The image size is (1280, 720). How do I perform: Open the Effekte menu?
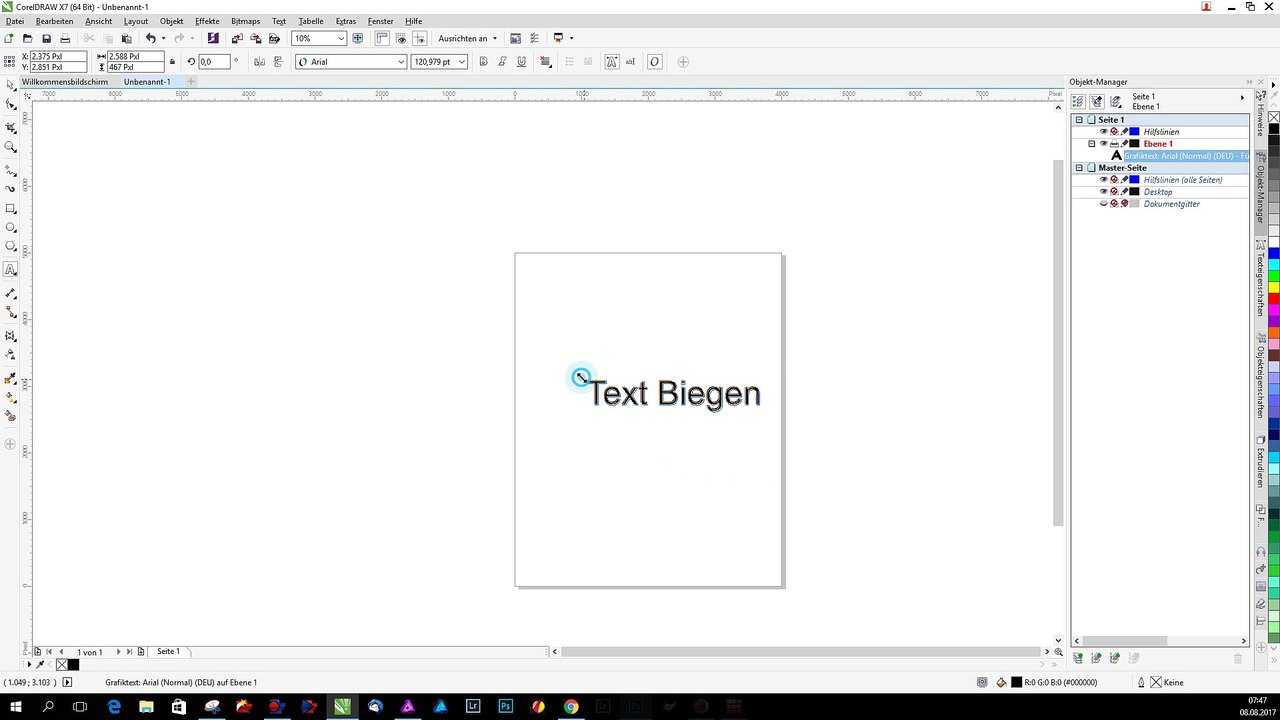pyautogui.click(x=207, y=21)
